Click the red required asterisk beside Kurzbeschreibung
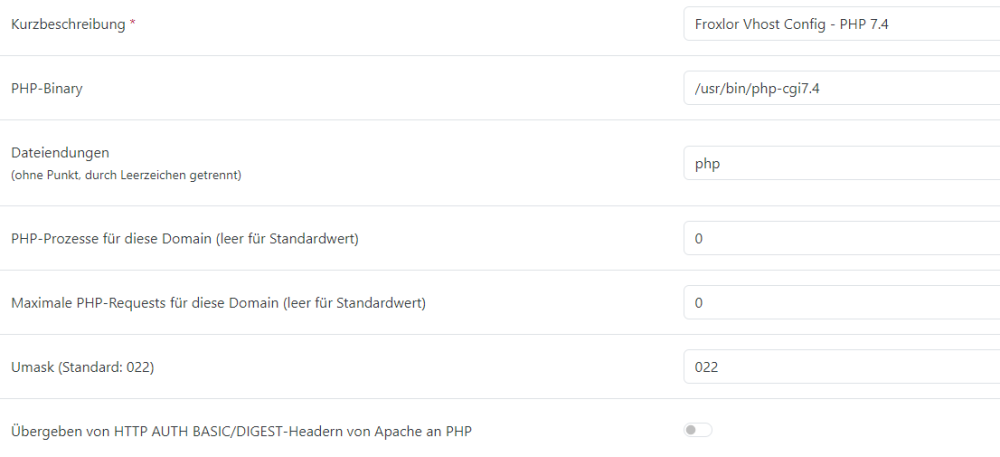This screenshot has width=1000, height=457. [133, 24]
